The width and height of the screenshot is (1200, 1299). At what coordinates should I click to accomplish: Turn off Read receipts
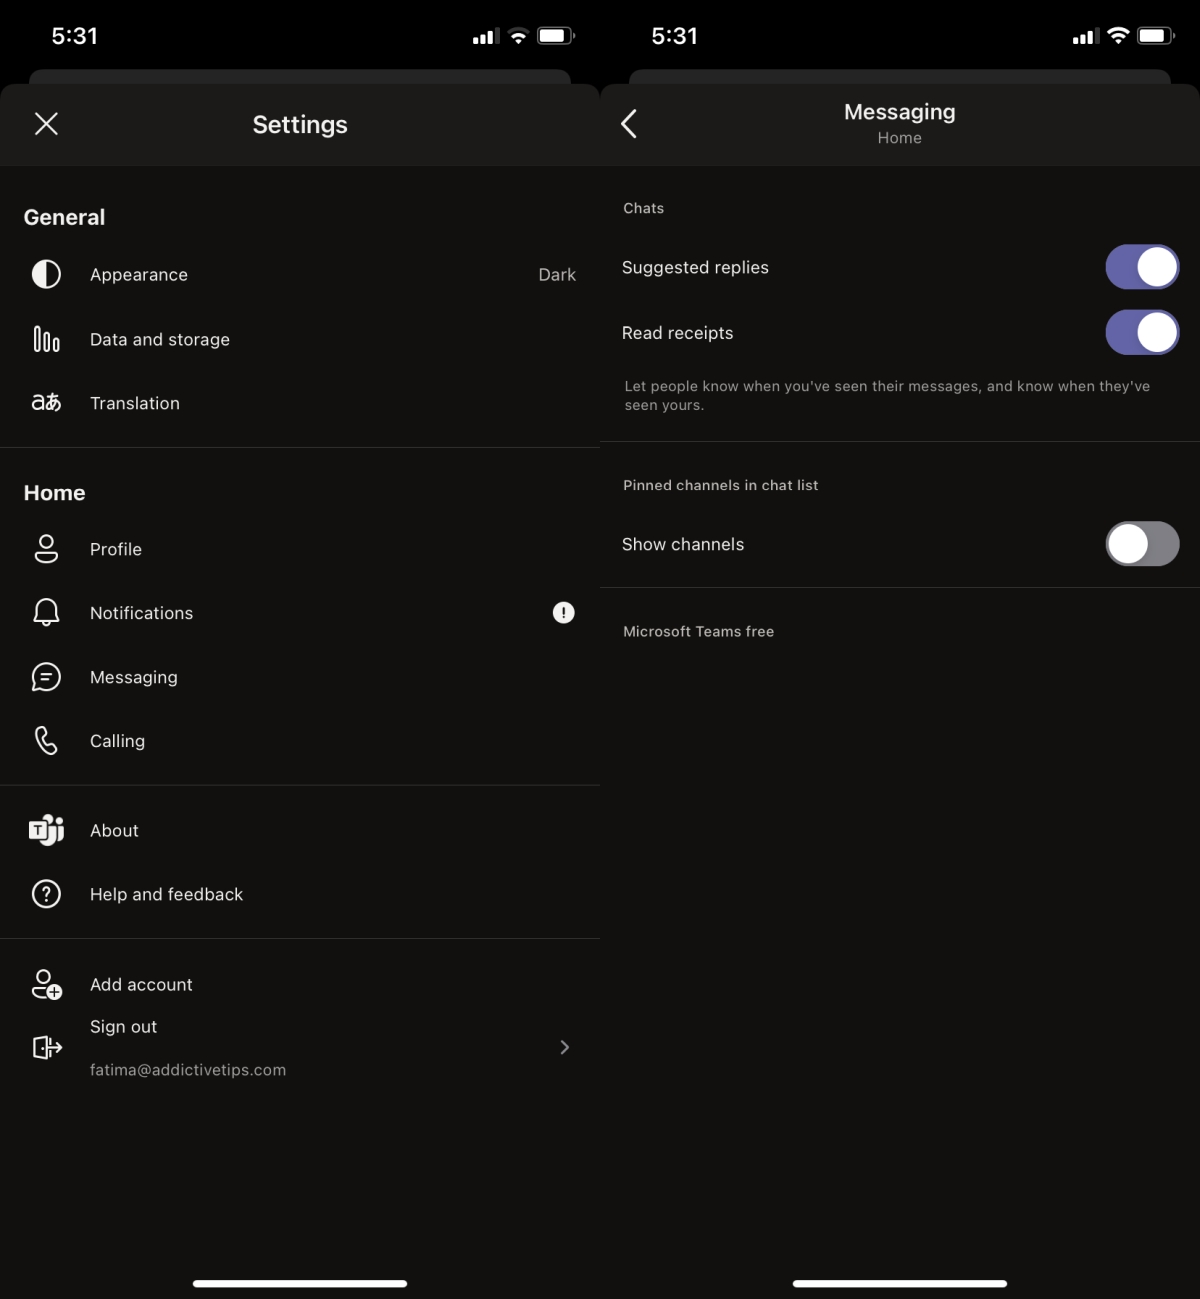click(1142, 333)
